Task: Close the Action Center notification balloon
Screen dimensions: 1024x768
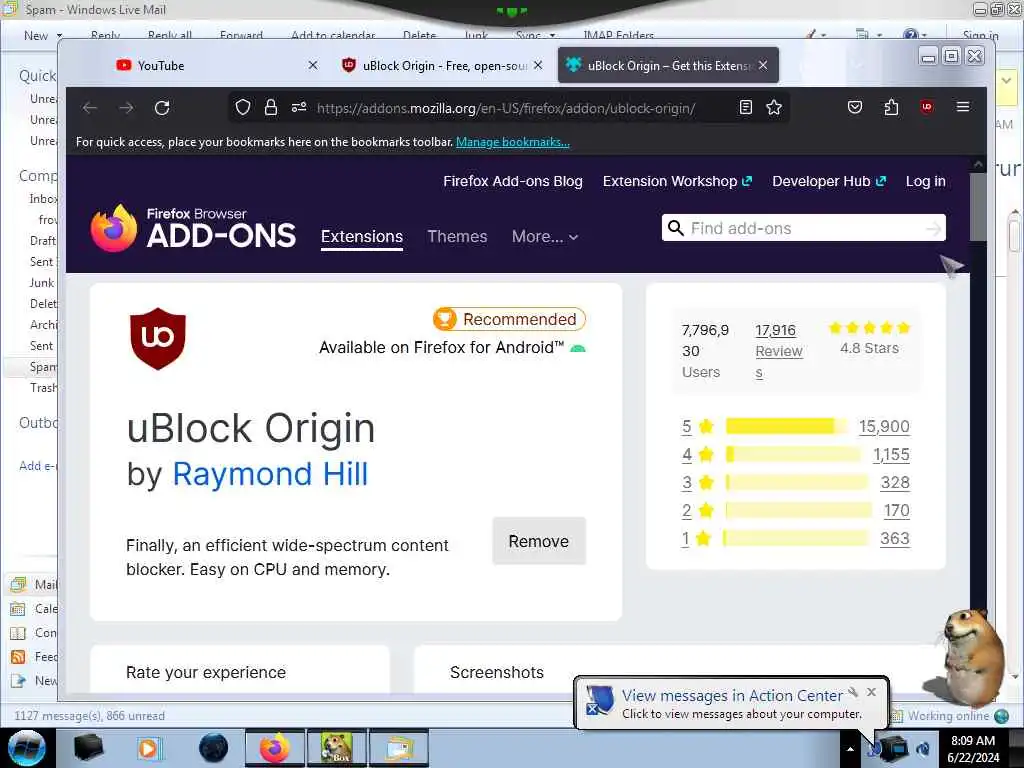Action: click(x=871, y=692)
